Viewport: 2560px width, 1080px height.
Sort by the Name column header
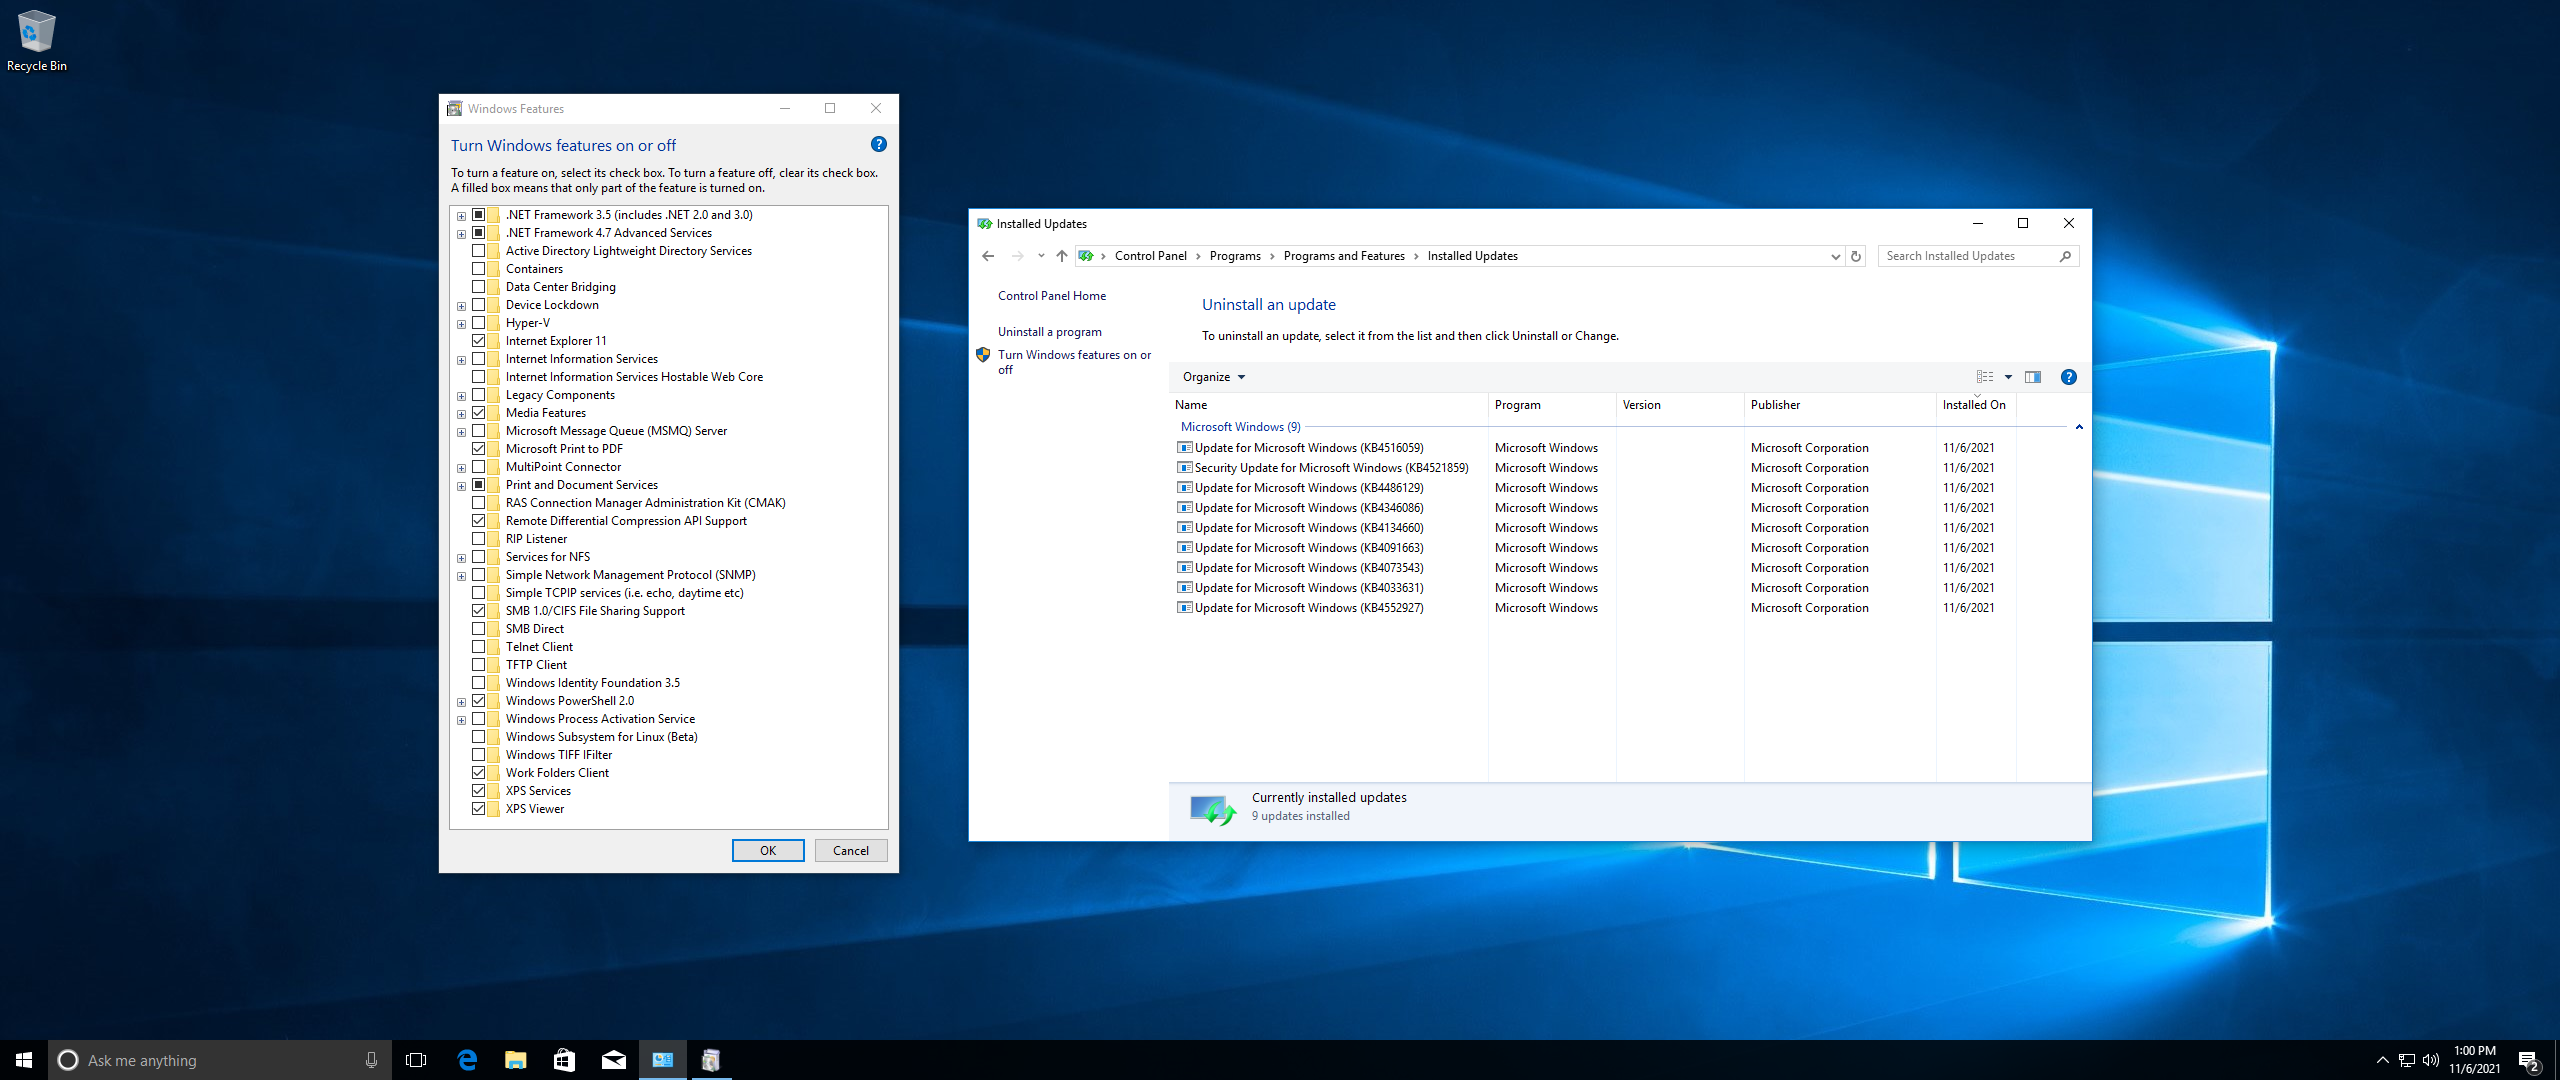pos(1329,405)
